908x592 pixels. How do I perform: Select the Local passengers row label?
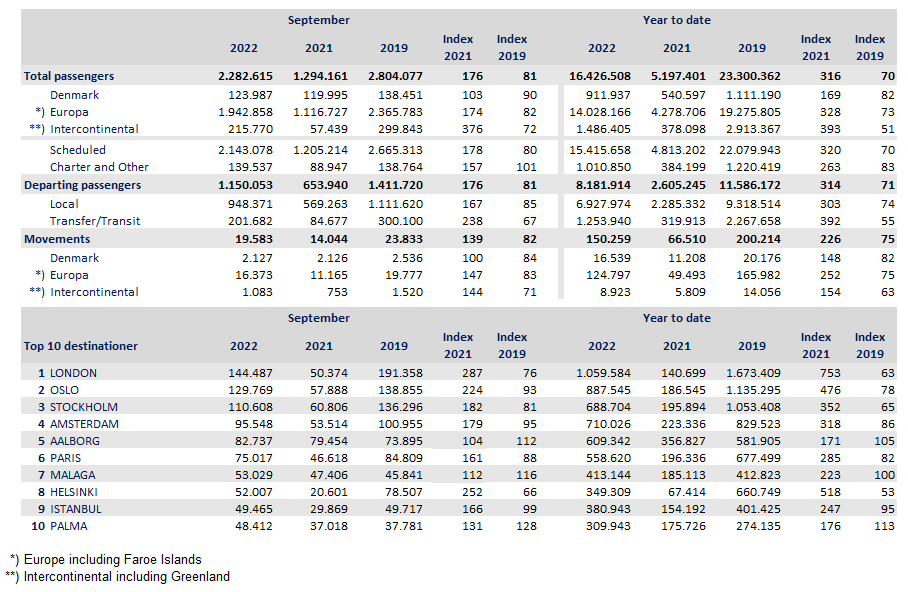(65, 203)
